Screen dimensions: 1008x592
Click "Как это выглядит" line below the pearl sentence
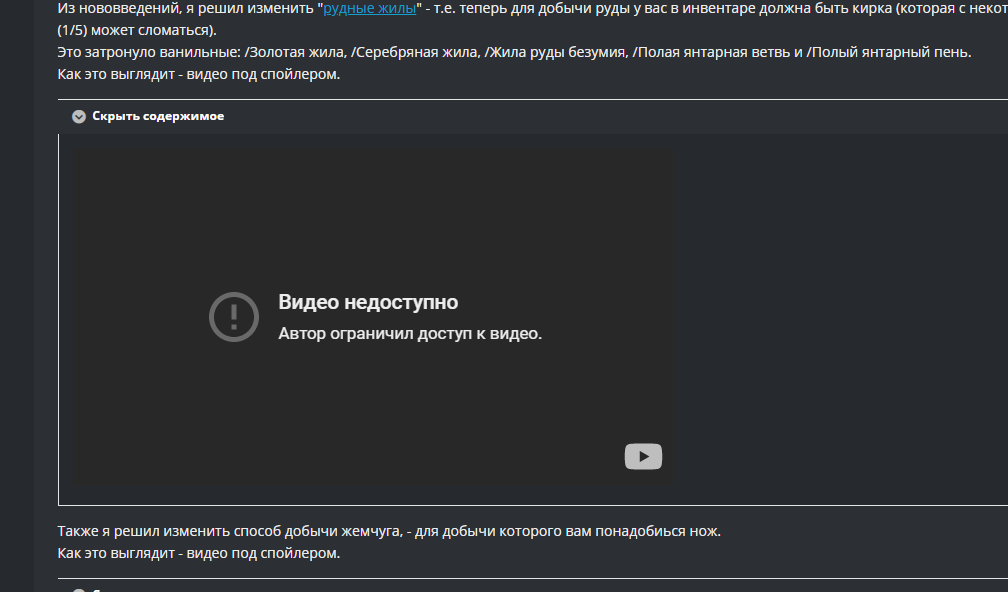[x=198, y=553]
